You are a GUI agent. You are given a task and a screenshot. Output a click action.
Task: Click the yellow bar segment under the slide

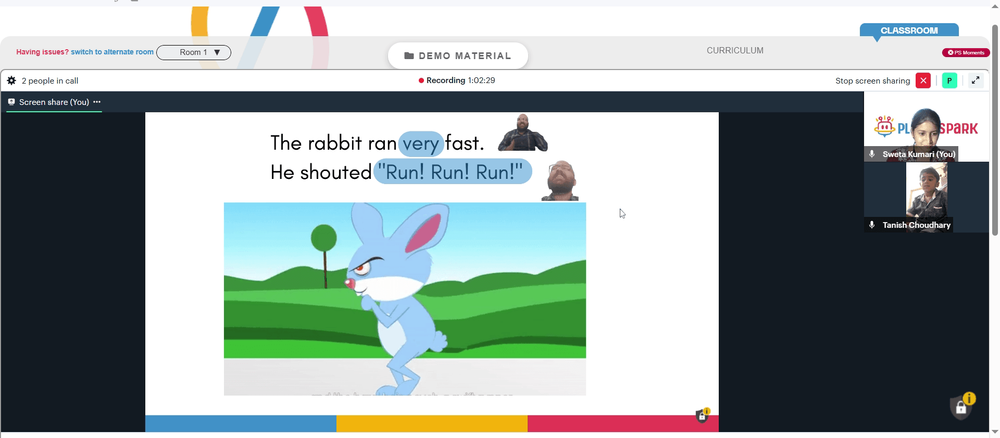(x=432, y=423)
